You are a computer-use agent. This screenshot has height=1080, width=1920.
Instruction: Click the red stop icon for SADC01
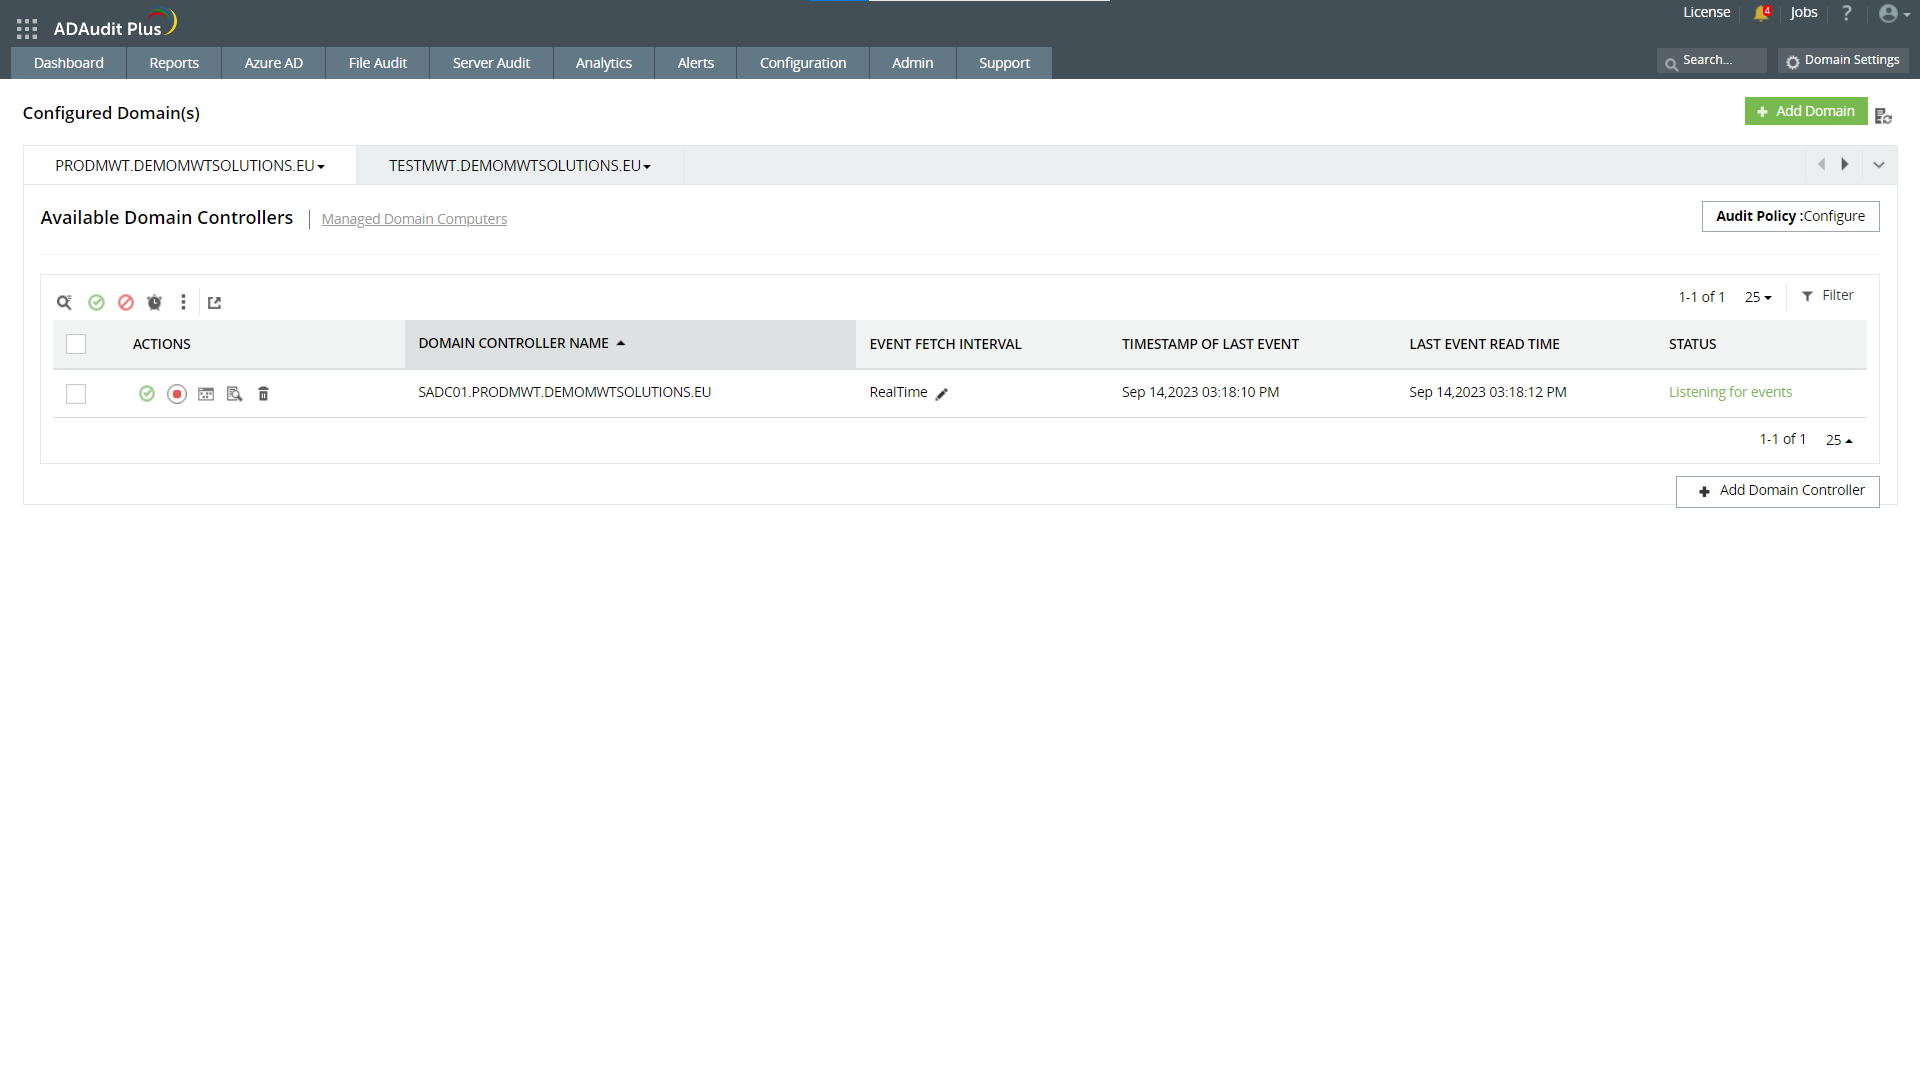tap(177, 394)
